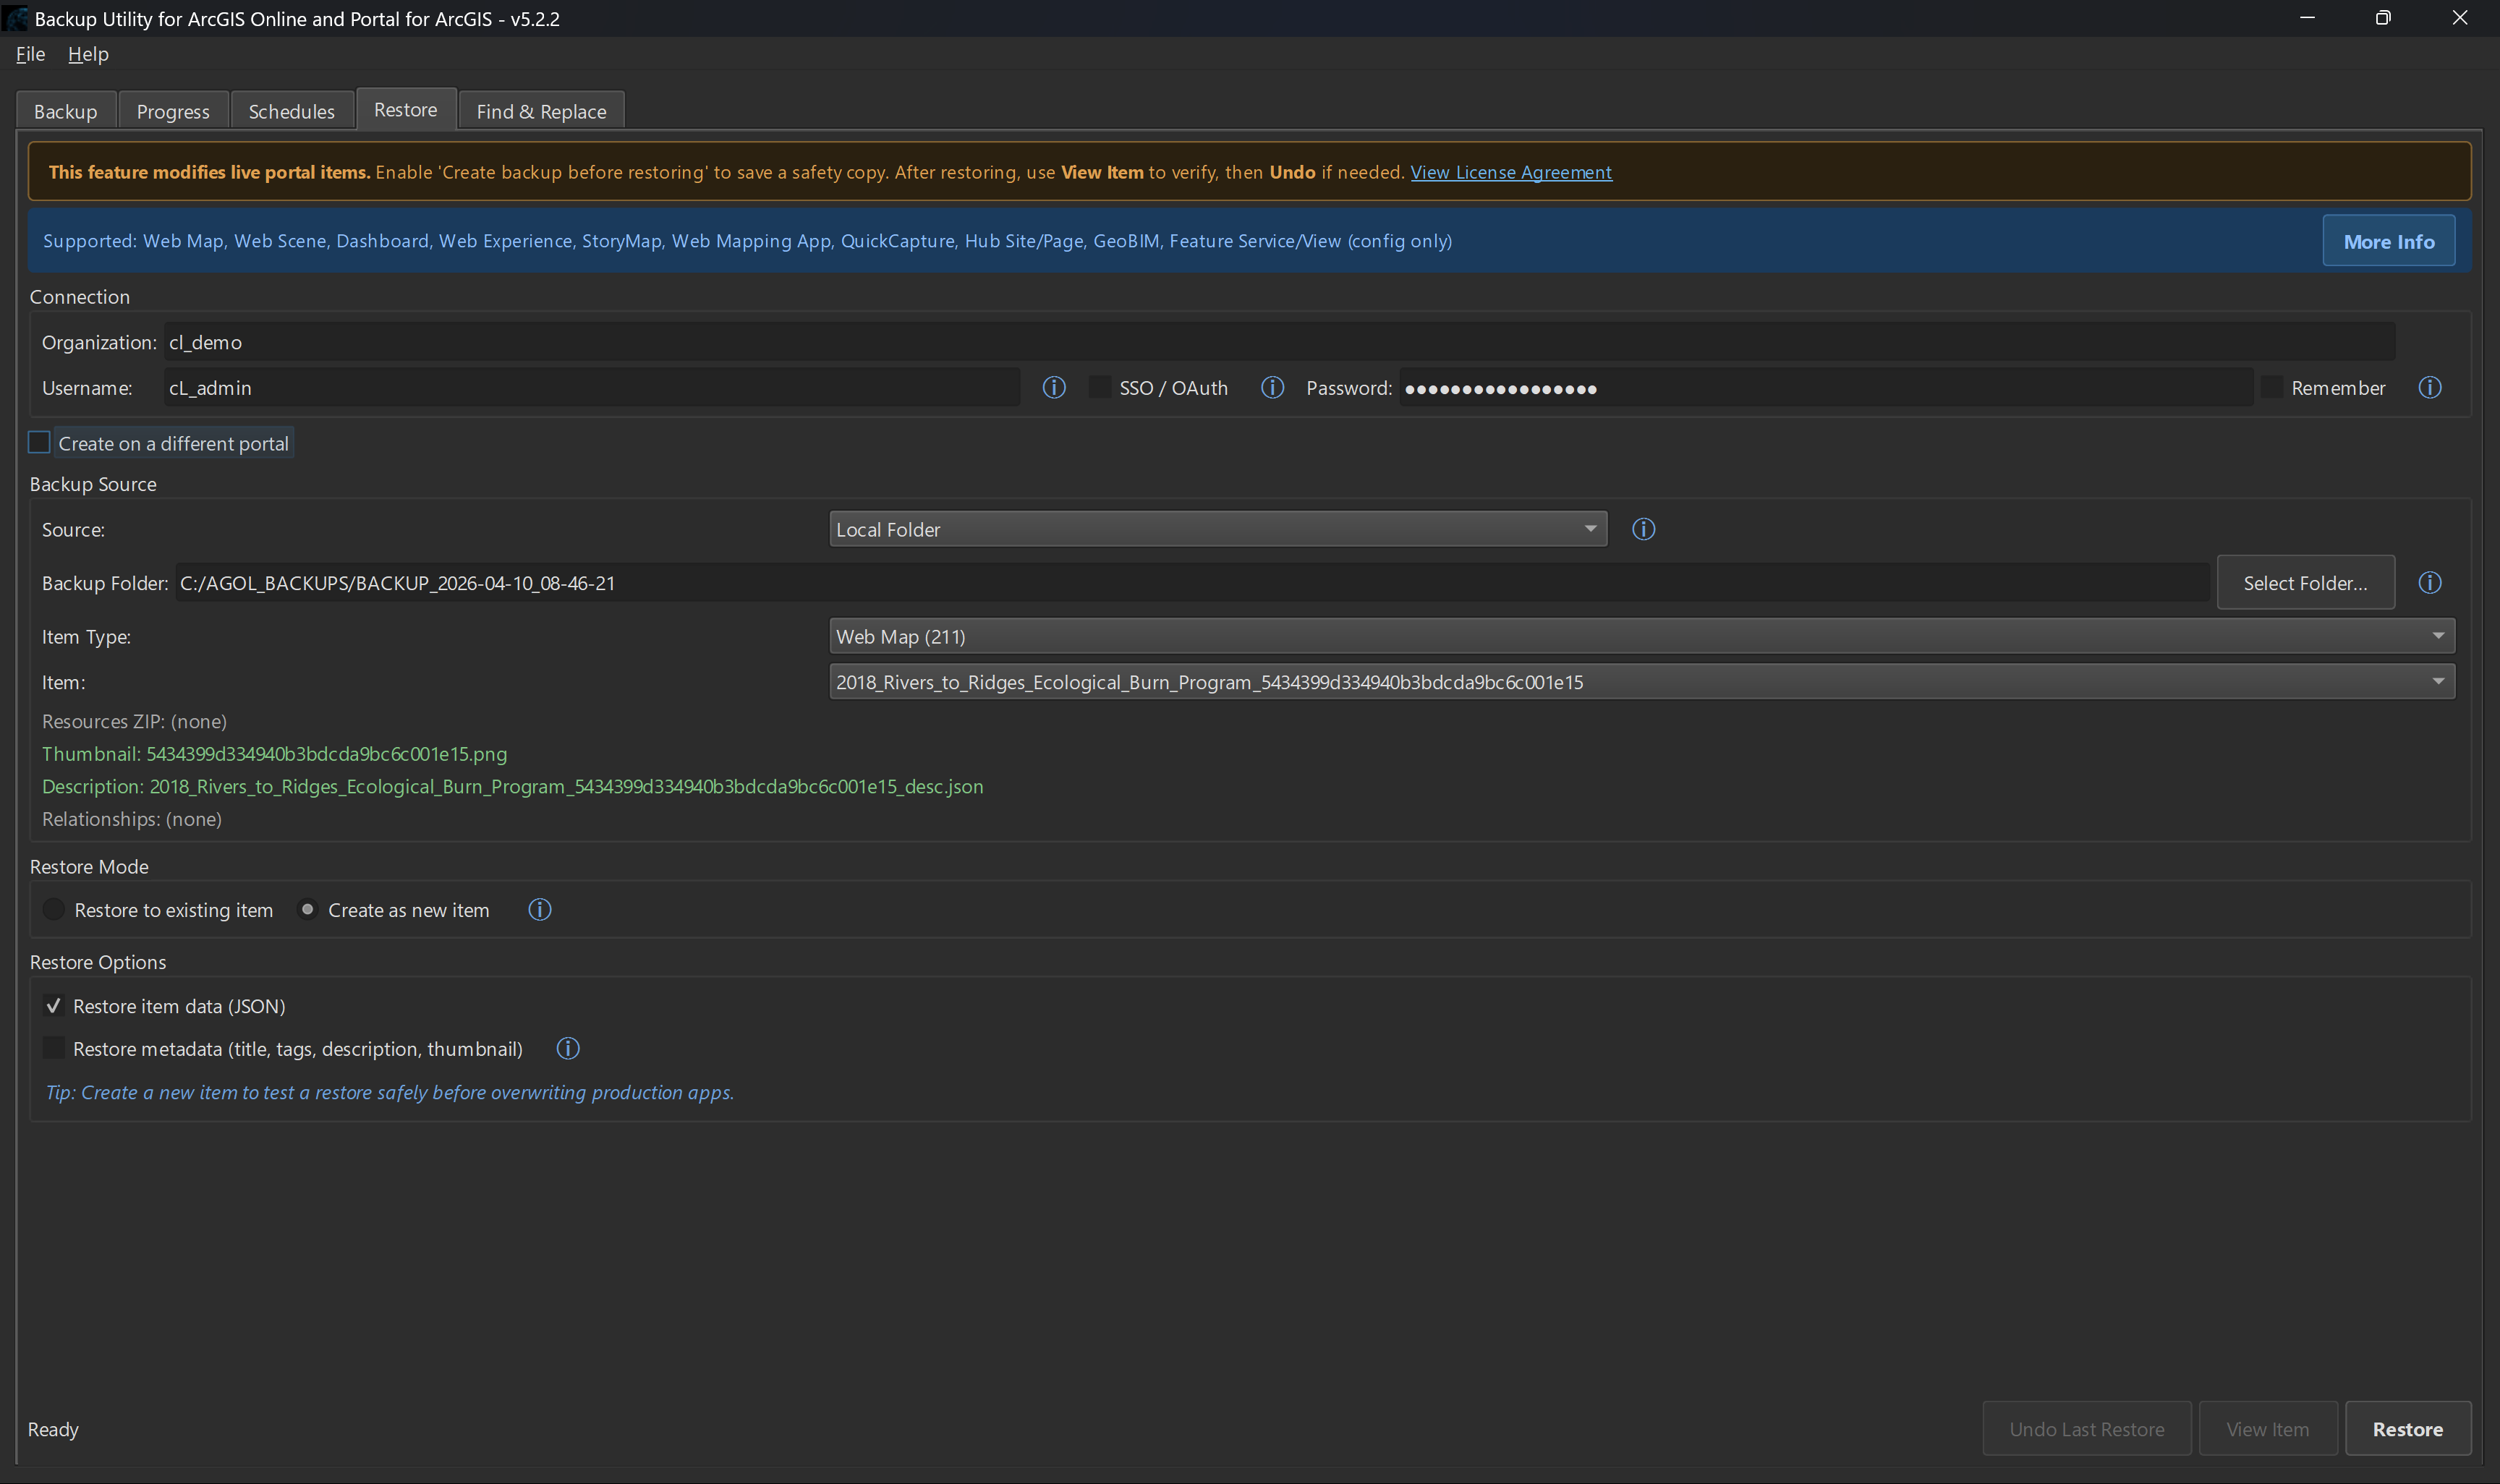2500x1484 pixels.
Task: Expand the Item Type Web Map dropdown
Action: click(1641, 636)
